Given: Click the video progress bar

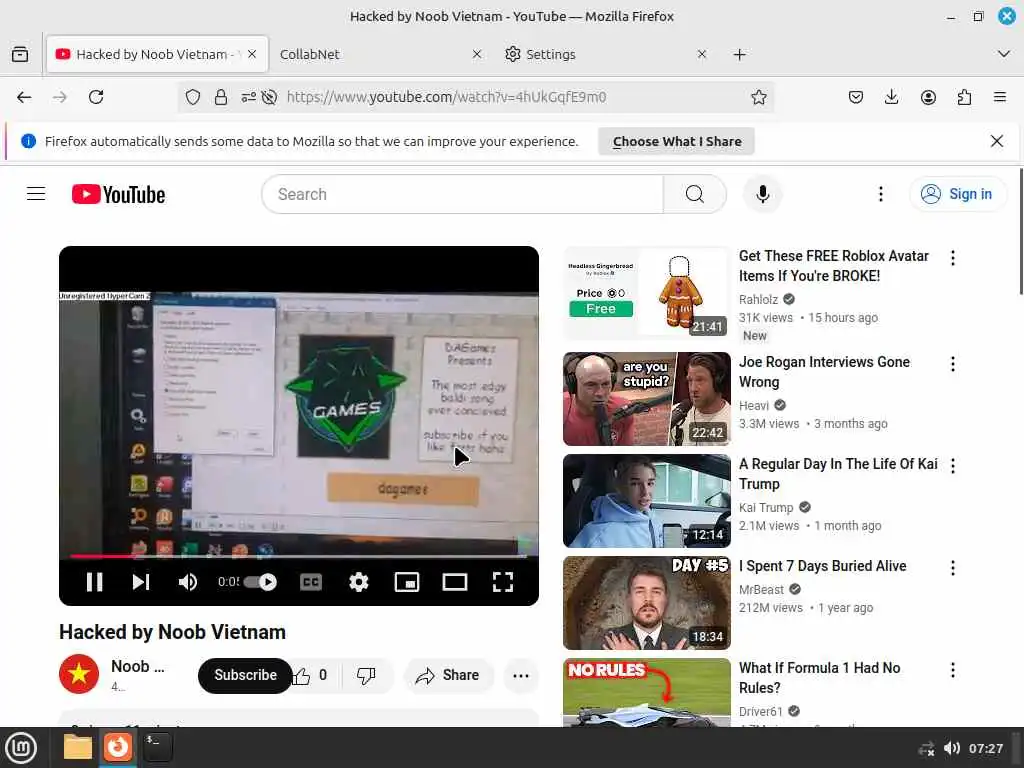Looking at the screenshot, I should 298,556.
